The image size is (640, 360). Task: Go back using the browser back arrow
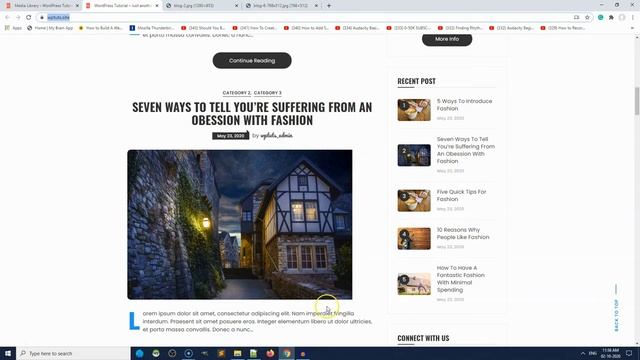(7, 18)
